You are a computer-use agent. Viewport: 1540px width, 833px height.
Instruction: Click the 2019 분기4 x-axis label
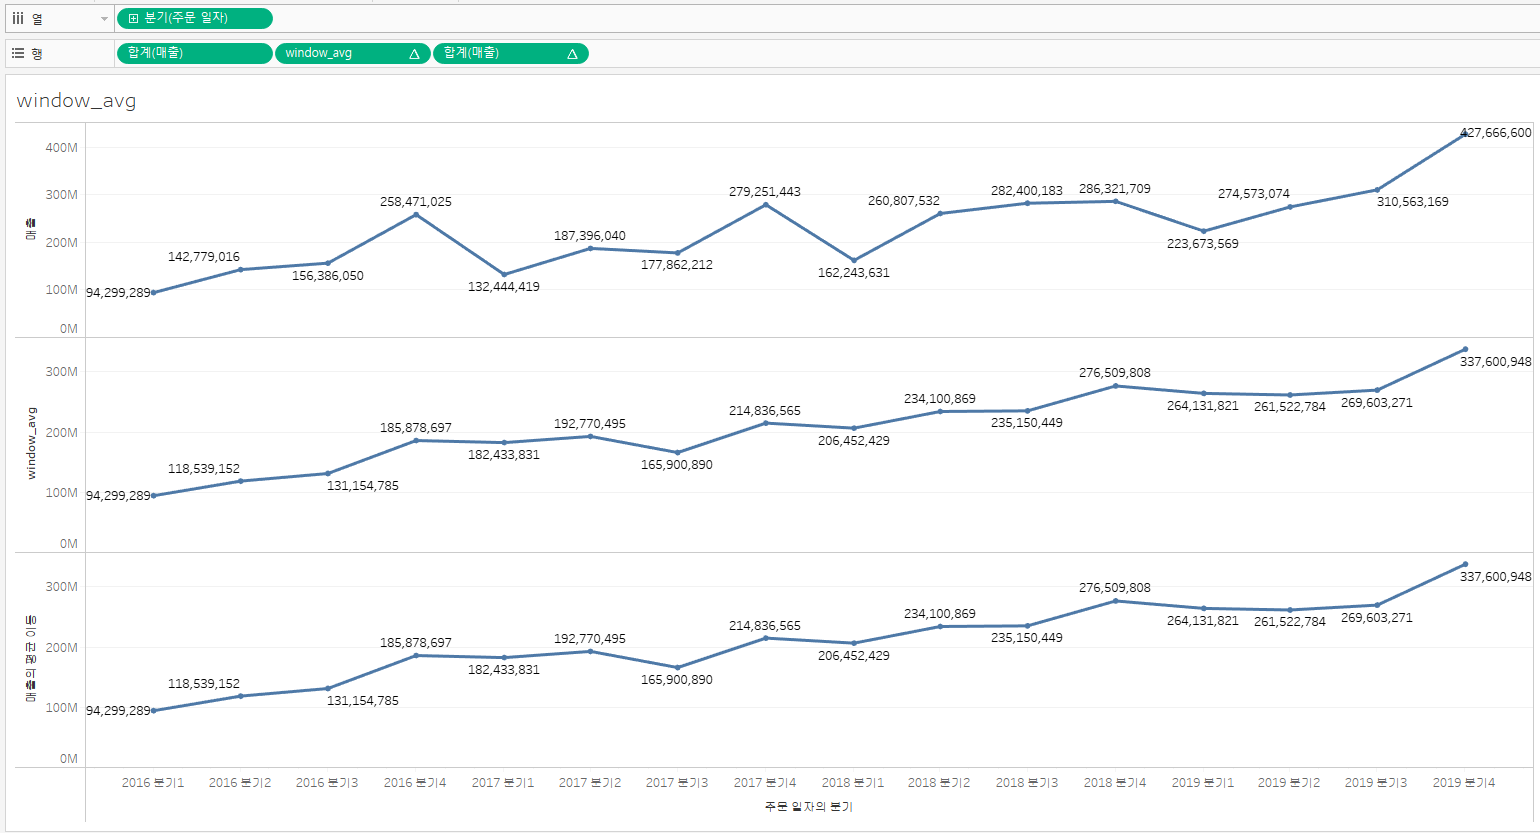tap(1464, 782)
